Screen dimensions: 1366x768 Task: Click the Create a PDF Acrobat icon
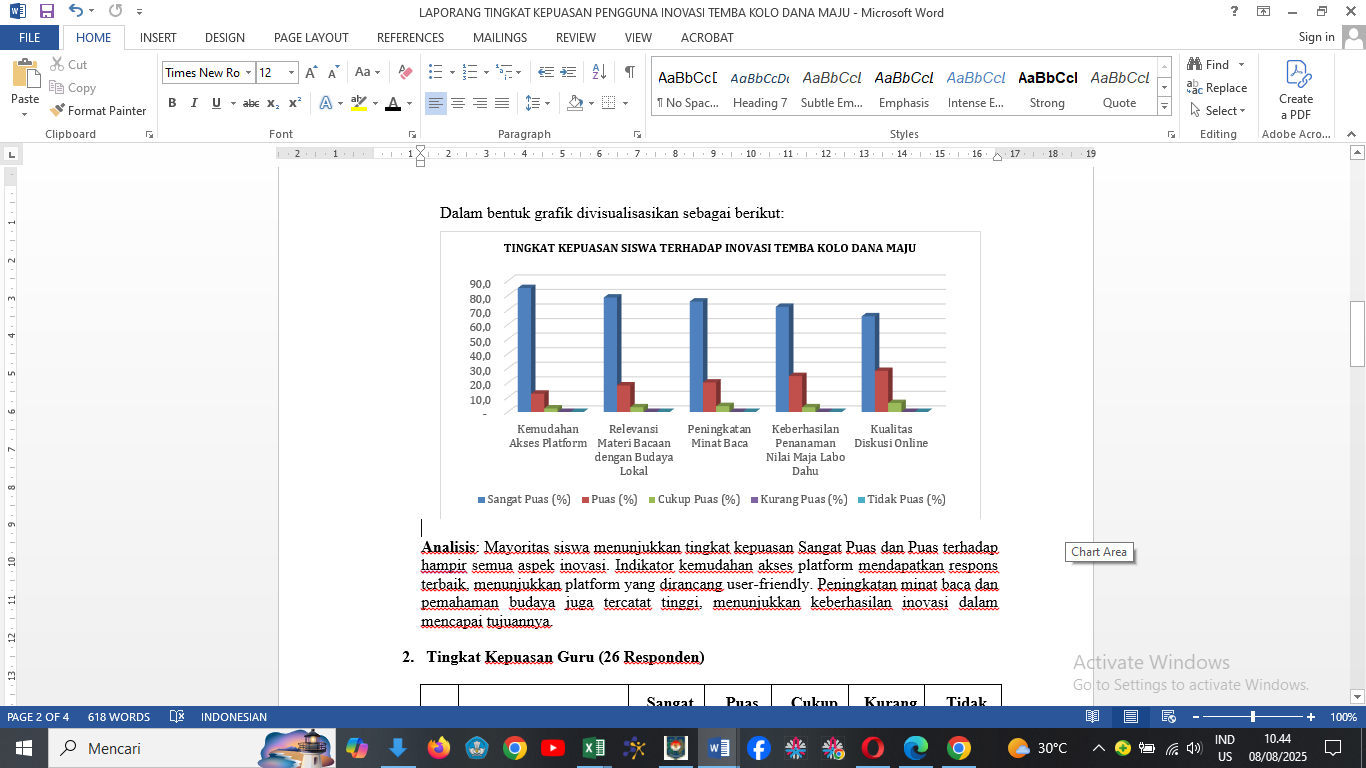coord(1296,90)
